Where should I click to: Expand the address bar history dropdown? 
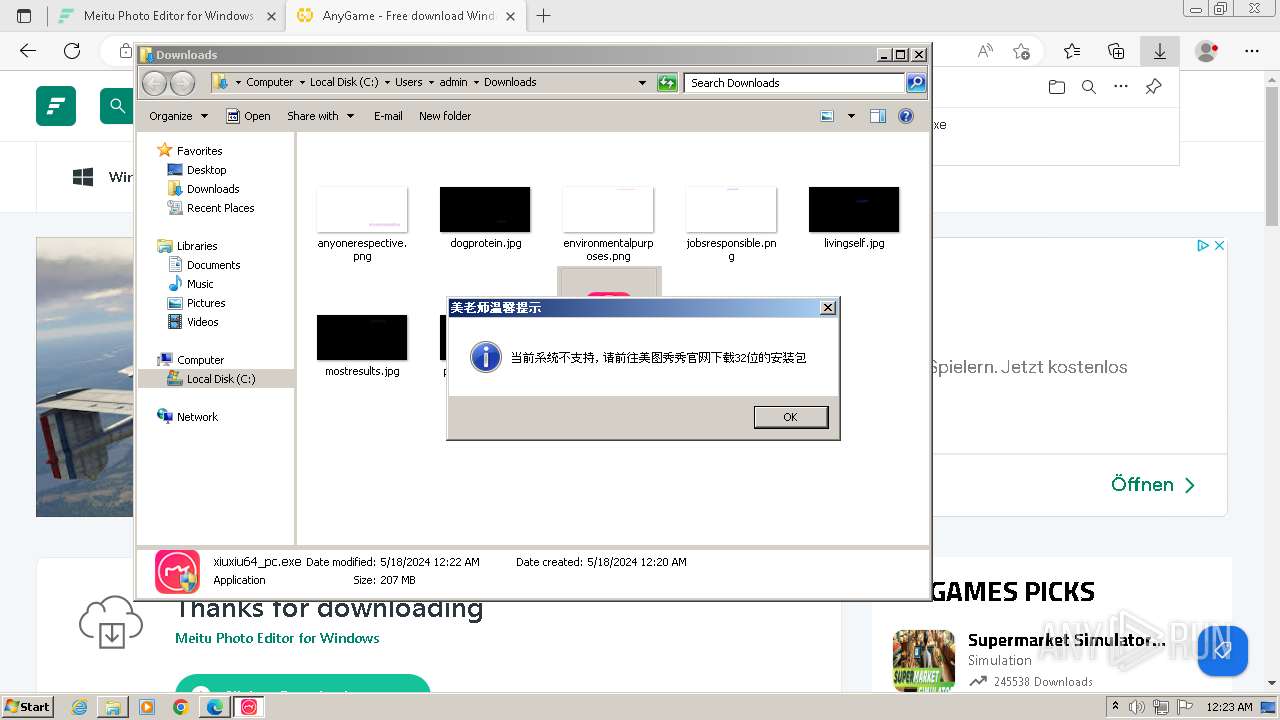click(x=642, y=83)
